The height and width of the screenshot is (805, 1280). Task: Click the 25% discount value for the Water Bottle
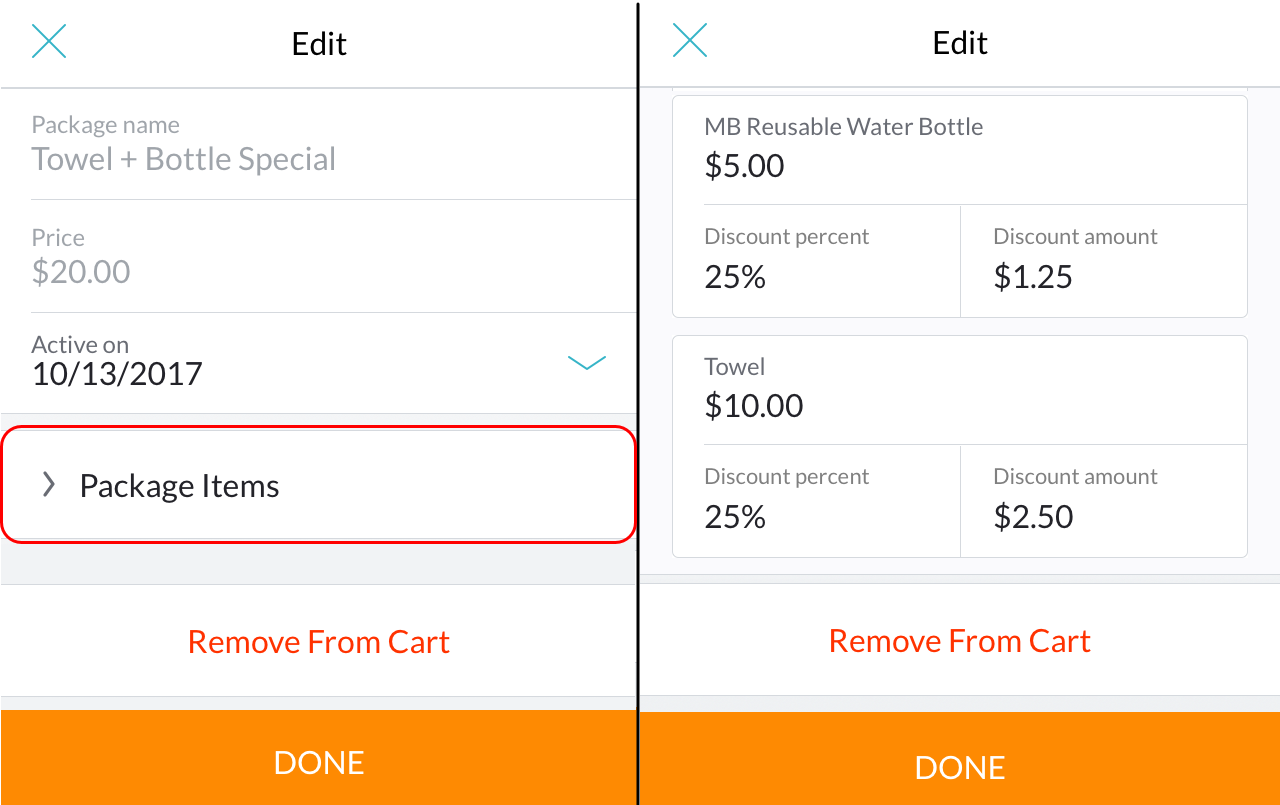[x=735, y=277]
